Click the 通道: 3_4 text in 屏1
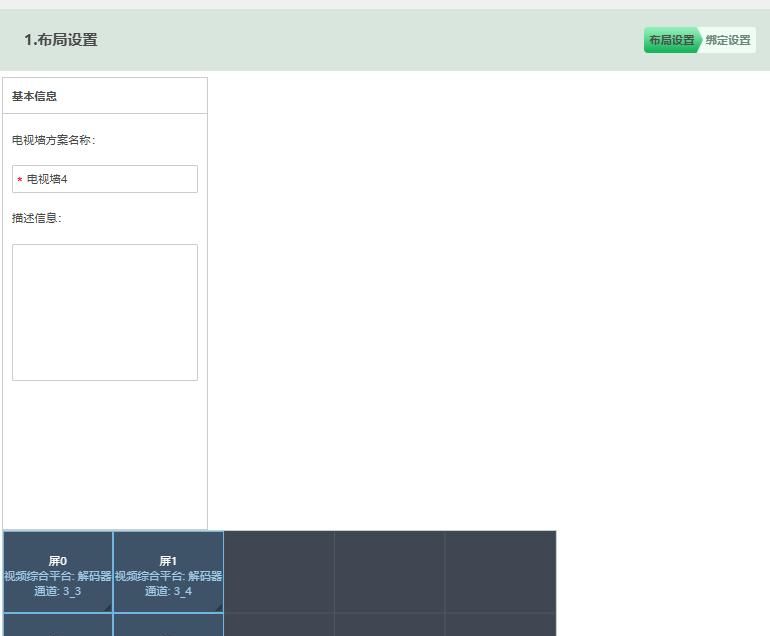The height and width of the screenshot is (636, 770). click(x=168, y=591)
